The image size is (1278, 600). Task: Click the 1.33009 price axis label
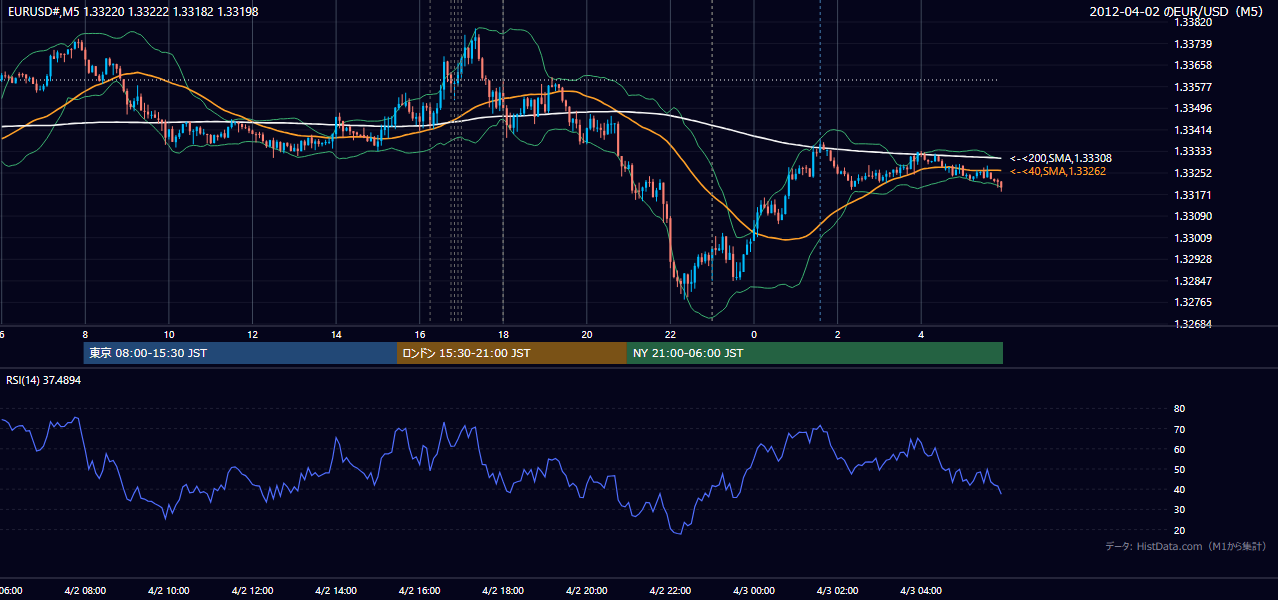click(x=1193, y=238)
